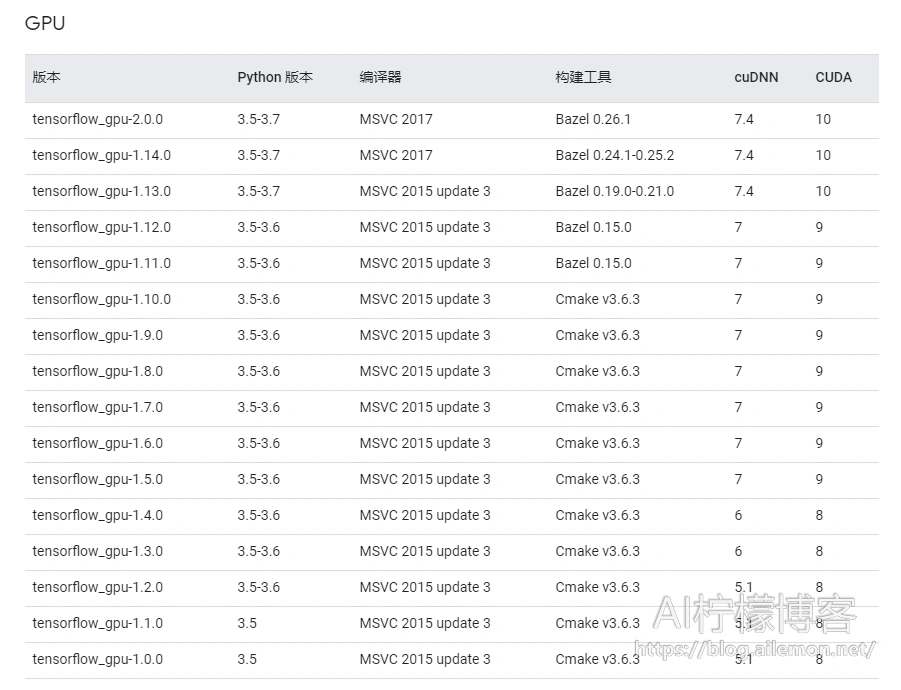This screenshot has height=690, width=901.
Task: Click cuDNN 7.4 in the 1.13.0 row
Action: pos(744,191)
